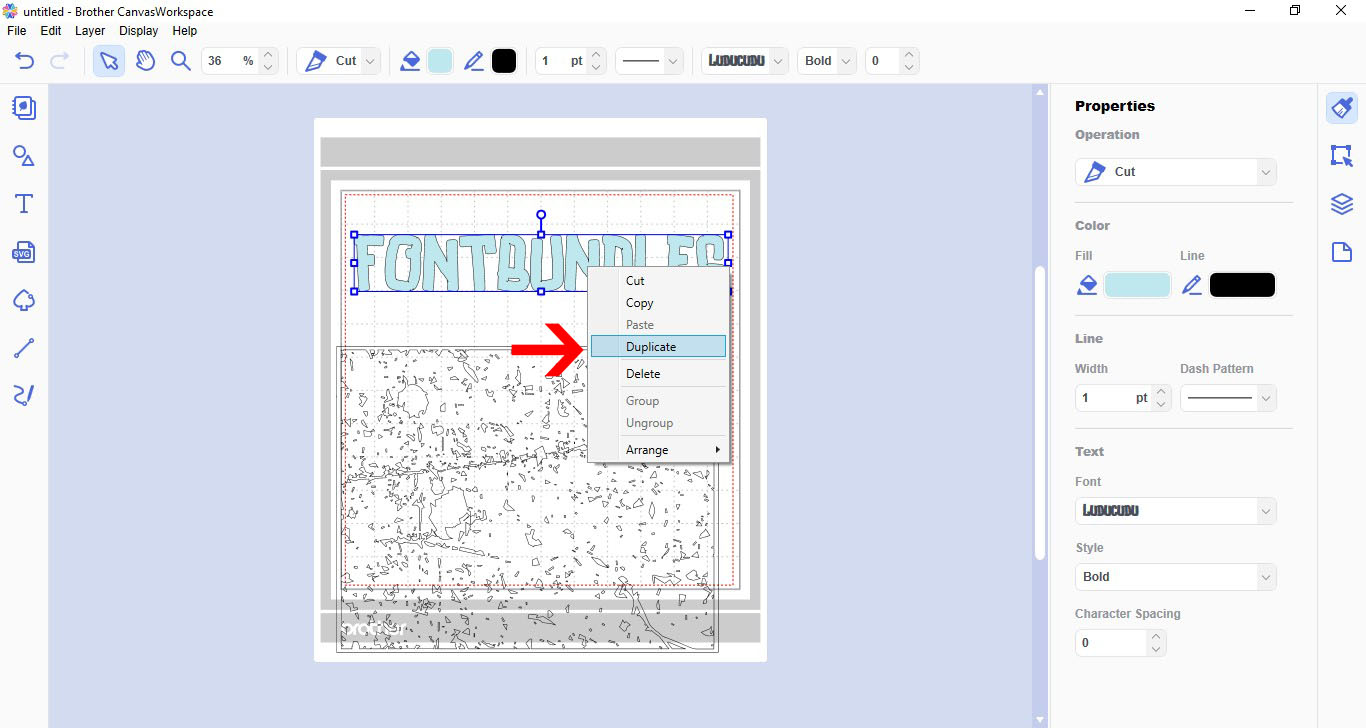
Task: Decrease toolbar line width with down stepper
Action: tap(596, 68)
